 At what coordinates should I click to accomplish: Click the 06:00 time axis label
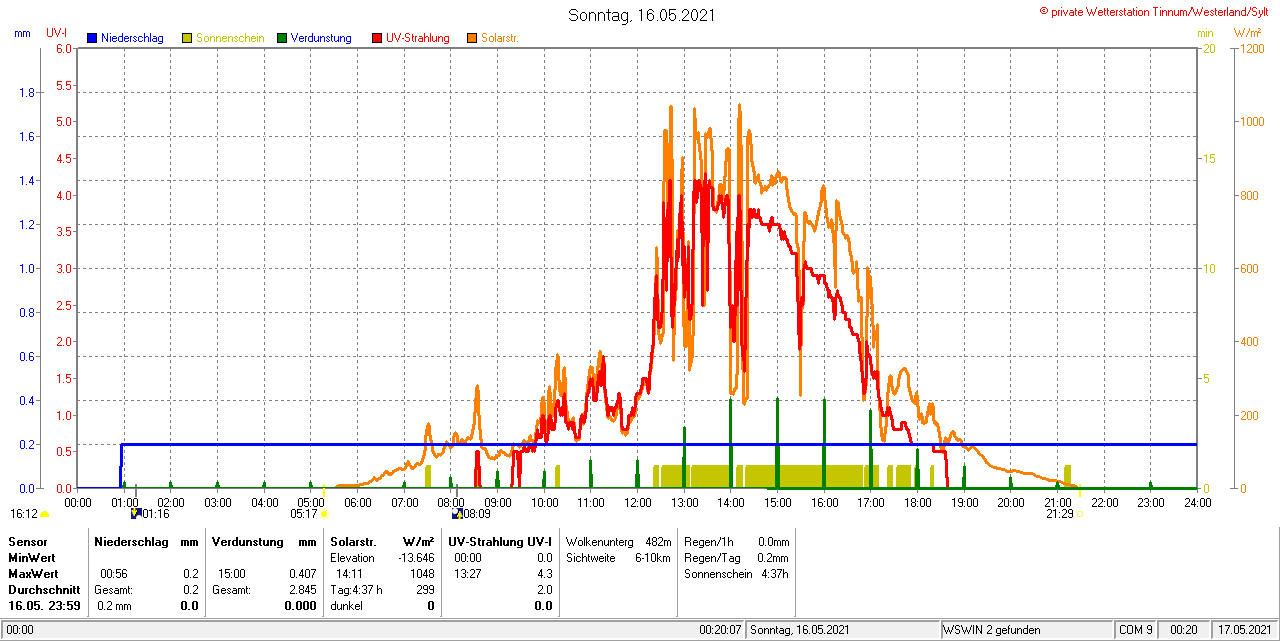357,502
